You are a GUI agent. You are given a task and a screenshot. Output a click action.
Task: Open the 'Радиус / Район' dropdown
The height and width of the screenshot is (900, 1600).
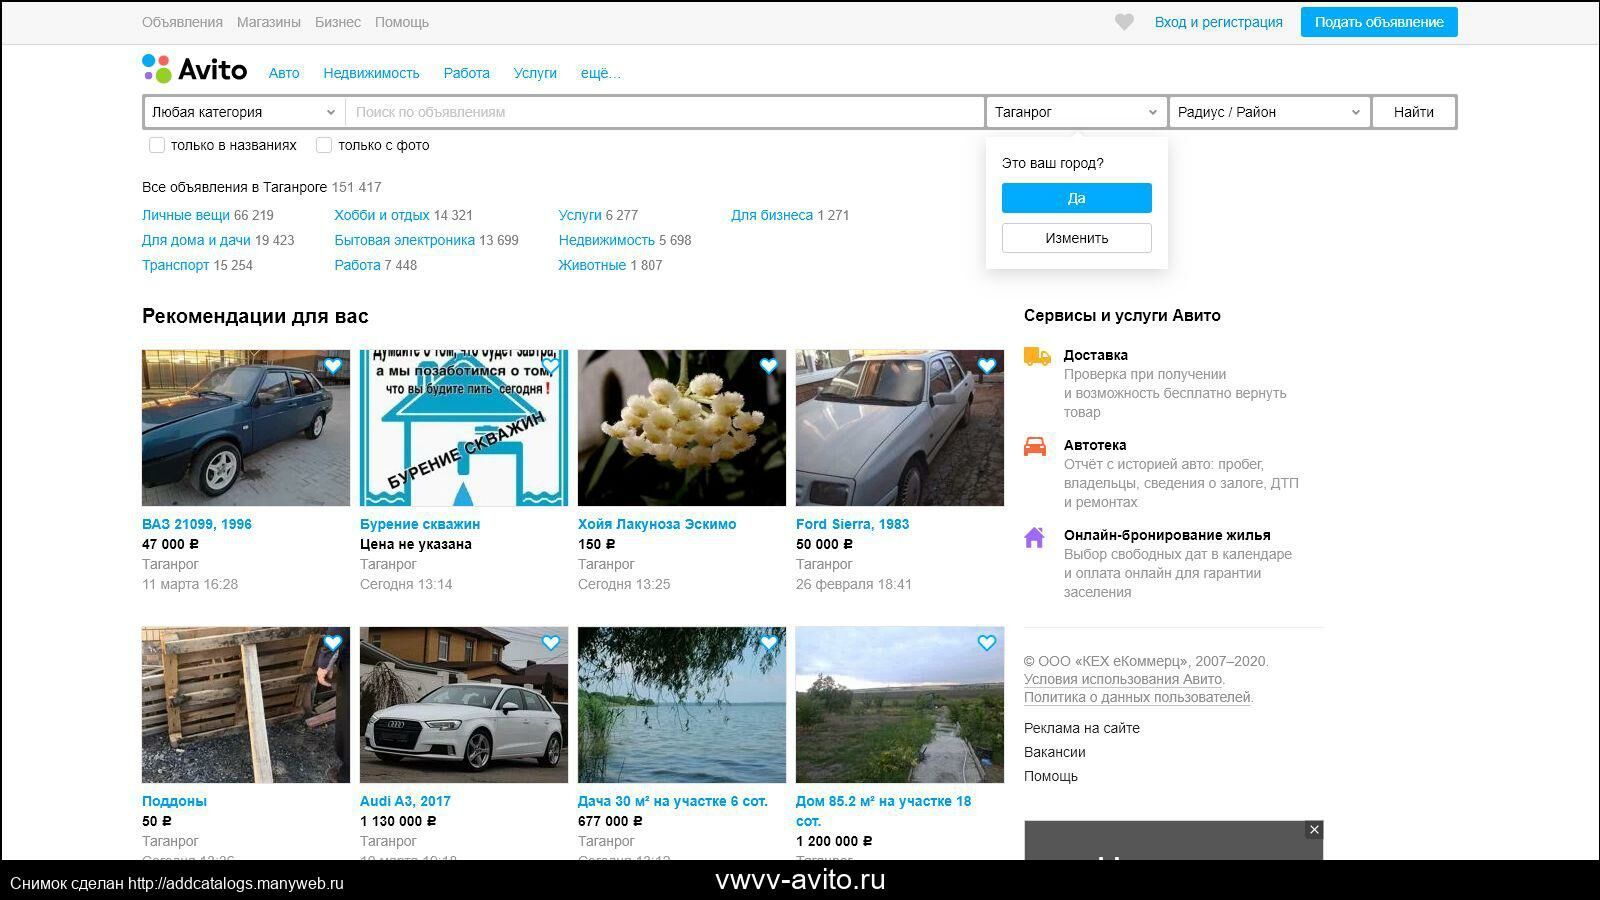click(x=1268, y=112)
